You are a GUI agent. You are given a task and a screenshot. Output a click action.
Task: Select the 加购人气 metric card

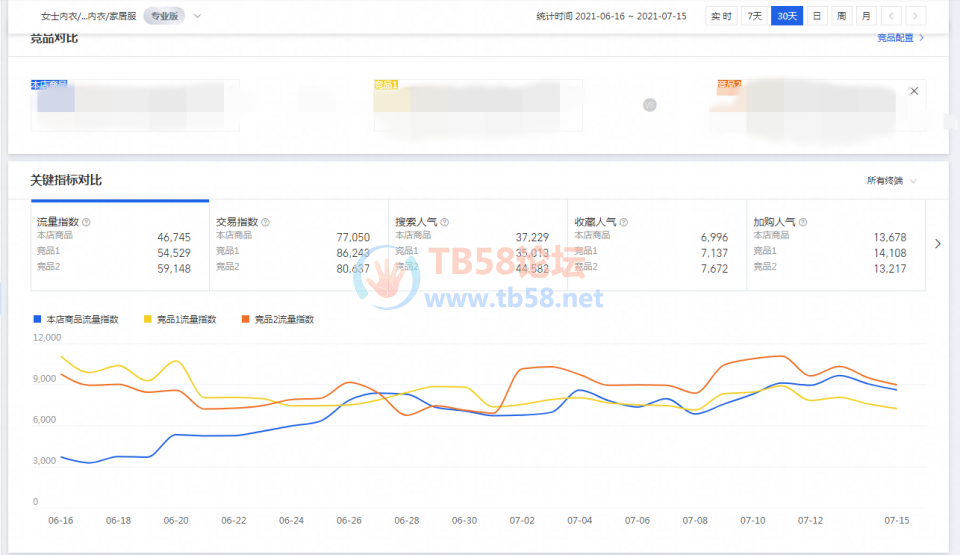[x=836, y=245]
